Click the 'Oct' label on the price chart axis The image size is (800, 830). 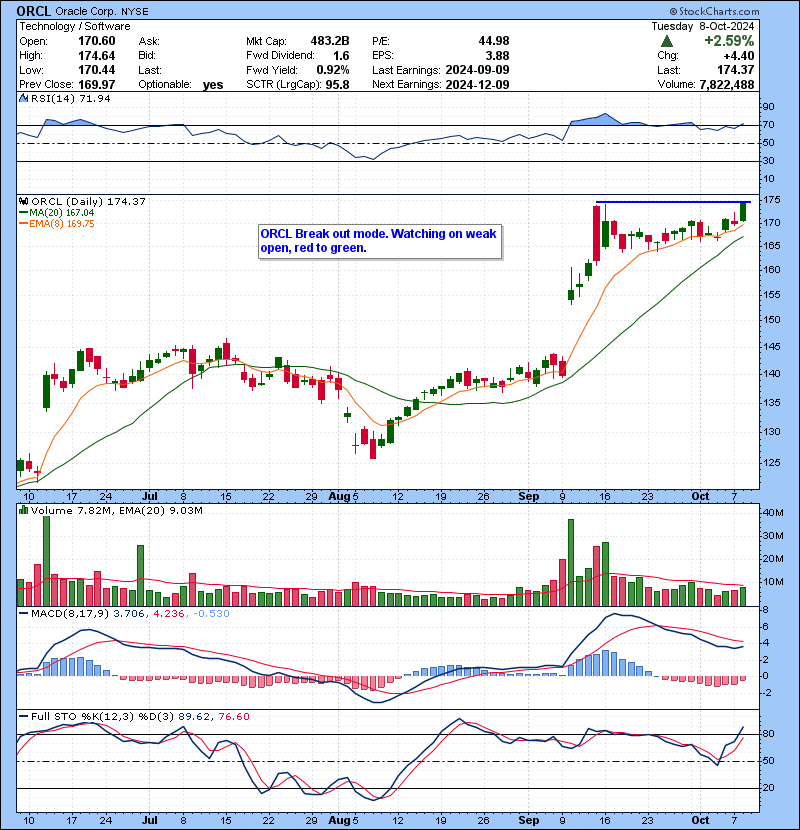(700, 496)
